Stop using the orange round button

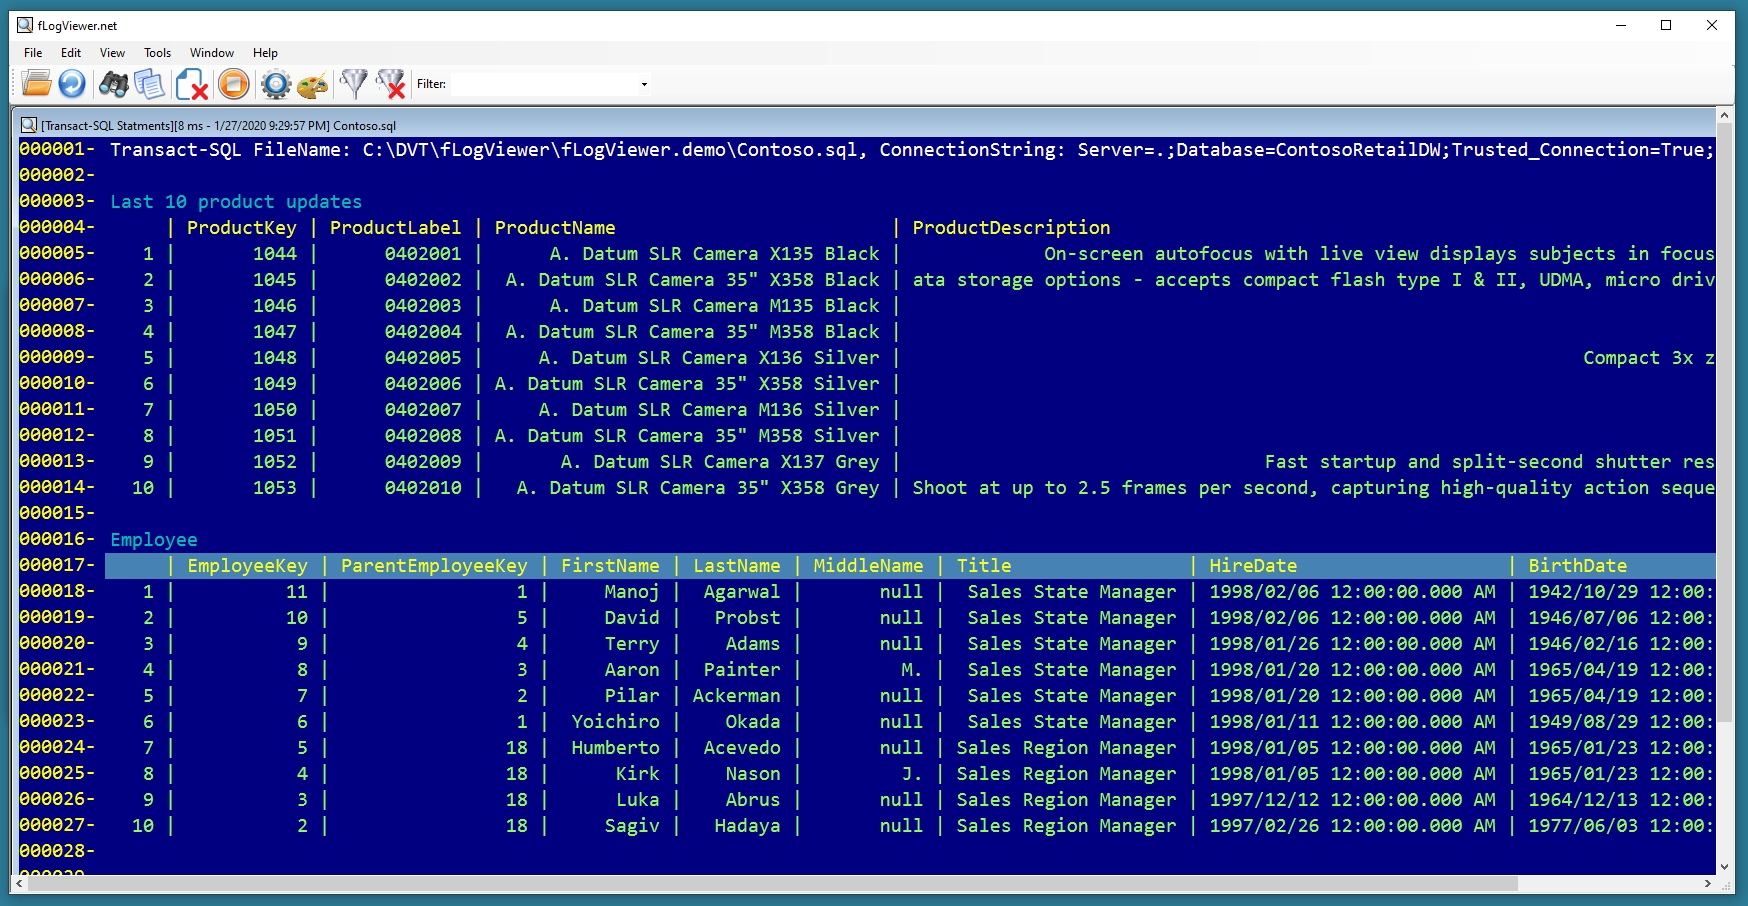pos(234,84)
